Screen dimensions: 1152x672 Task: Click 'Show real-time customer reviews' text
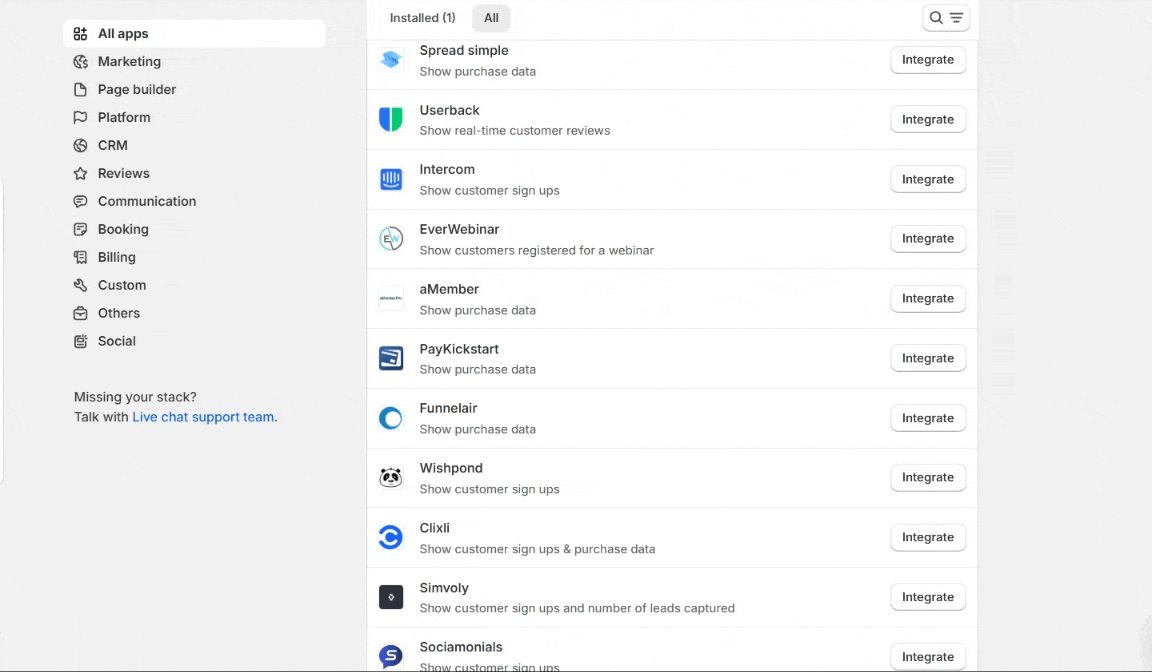point(514,131)
